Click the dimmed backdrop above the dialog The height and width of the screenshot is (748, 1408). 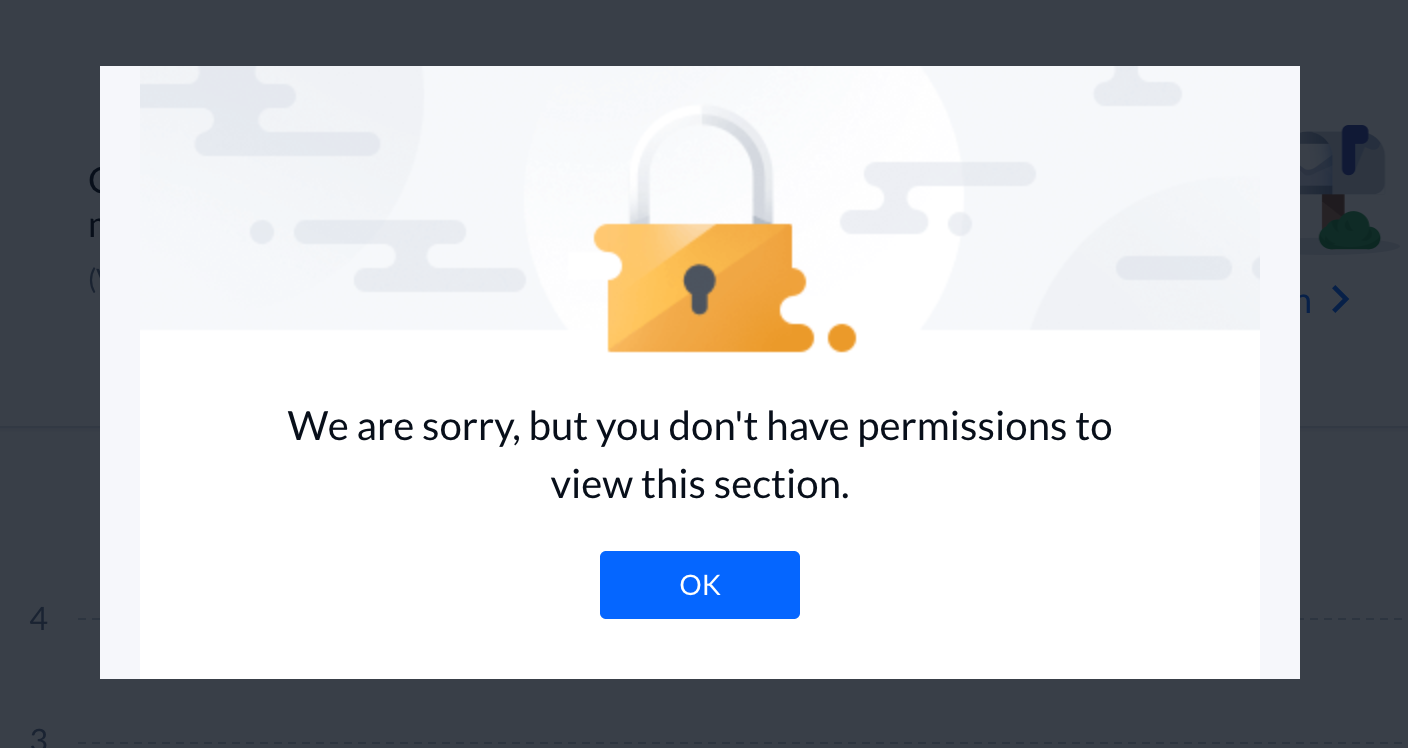point(700,32)
